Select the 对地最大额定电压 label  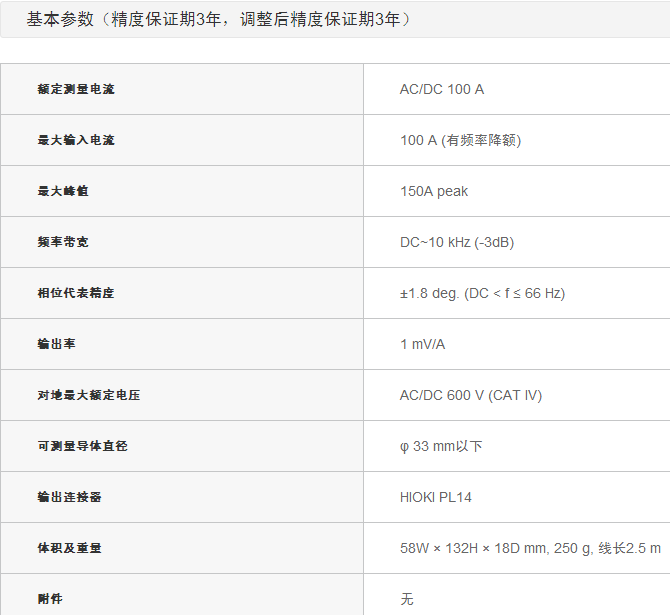coord(89,395)
